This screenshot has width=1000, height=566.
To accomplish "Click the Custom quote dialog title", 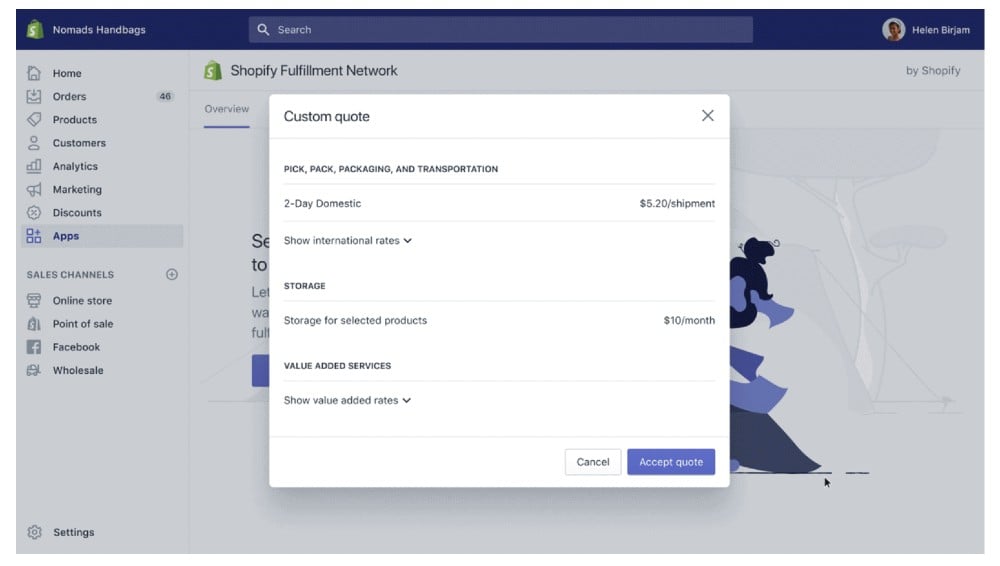I will click(327, 116).
